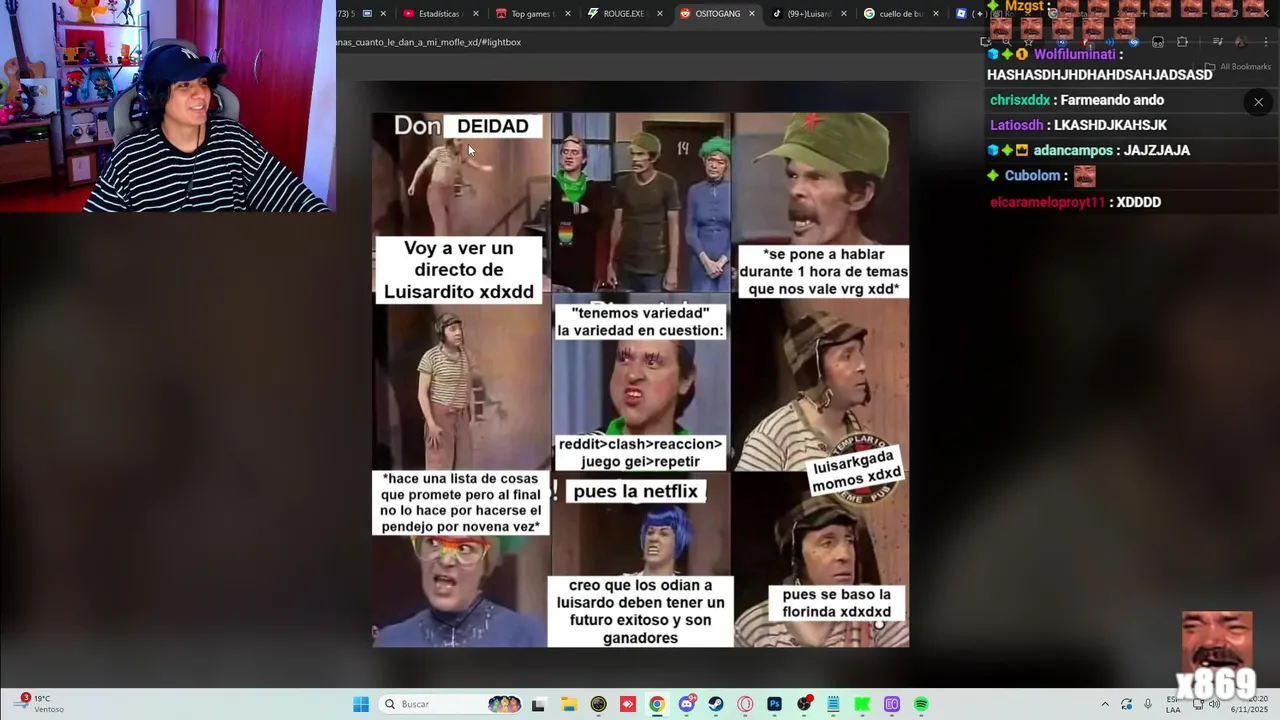
Task: Open All Bookmarks folder
Action: pyautogui.click(x=1238, y=67)
